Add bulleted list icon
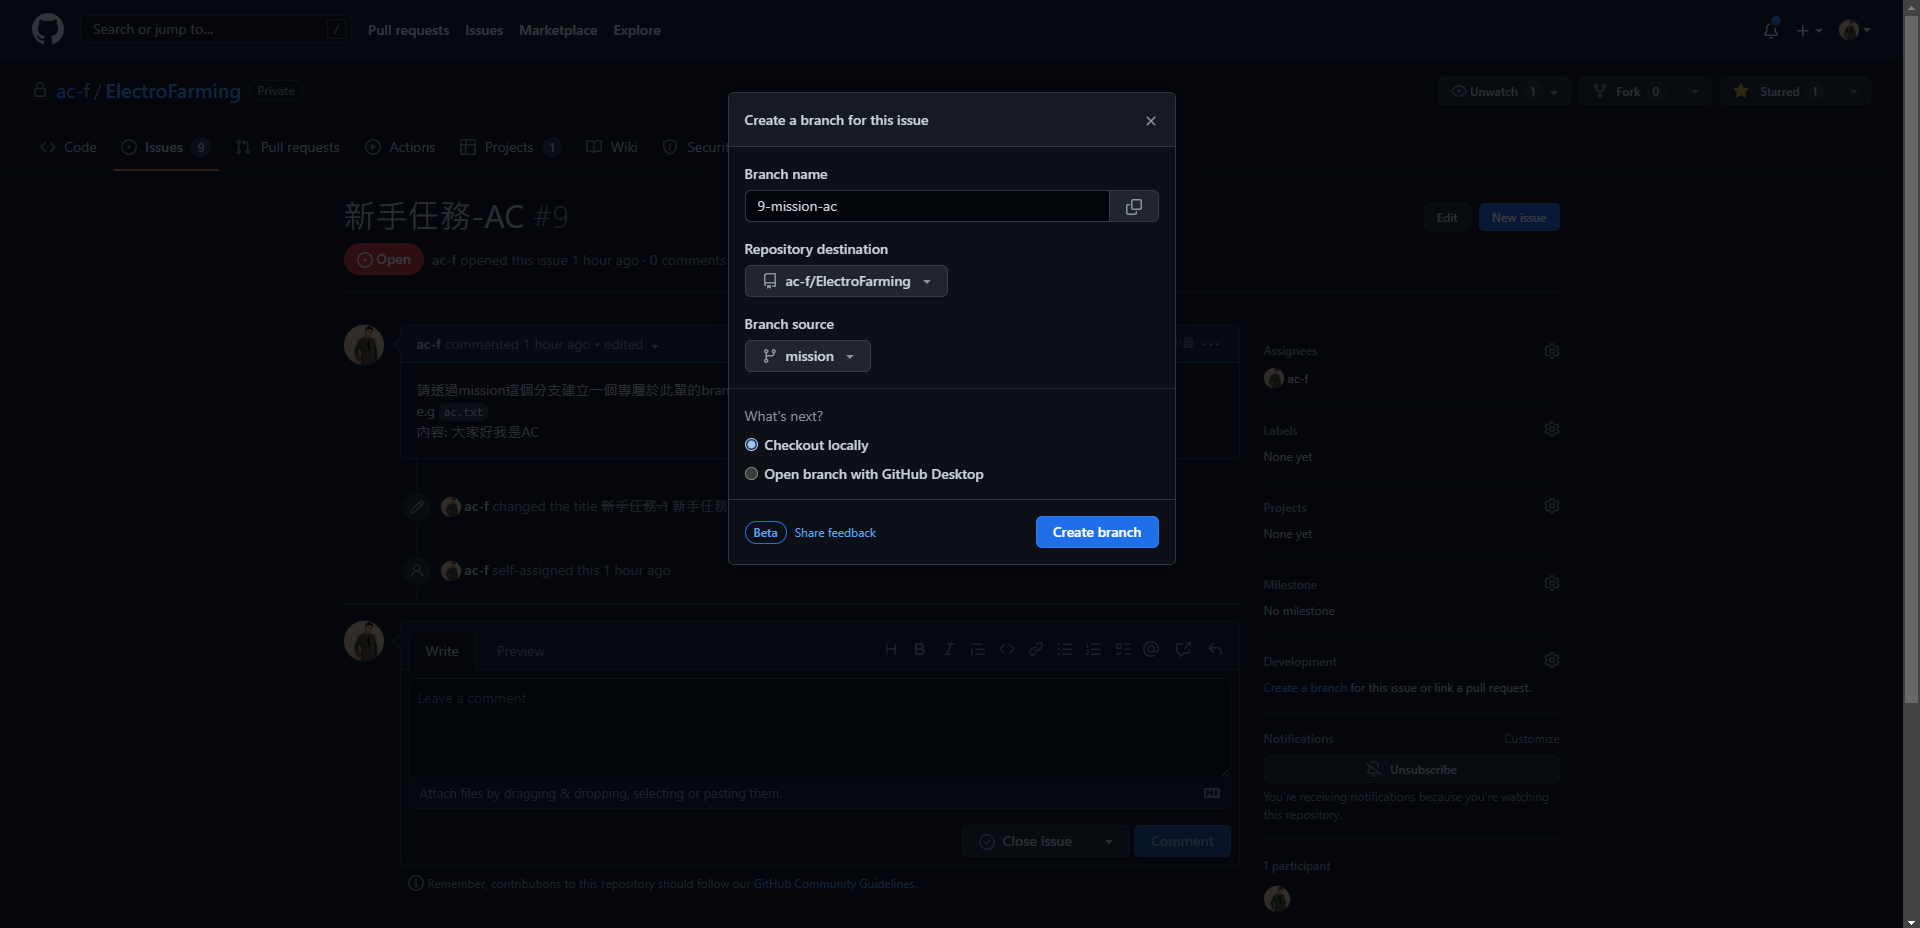The width and height of the screenshot is (1920, 928). tap(1065, 649)
